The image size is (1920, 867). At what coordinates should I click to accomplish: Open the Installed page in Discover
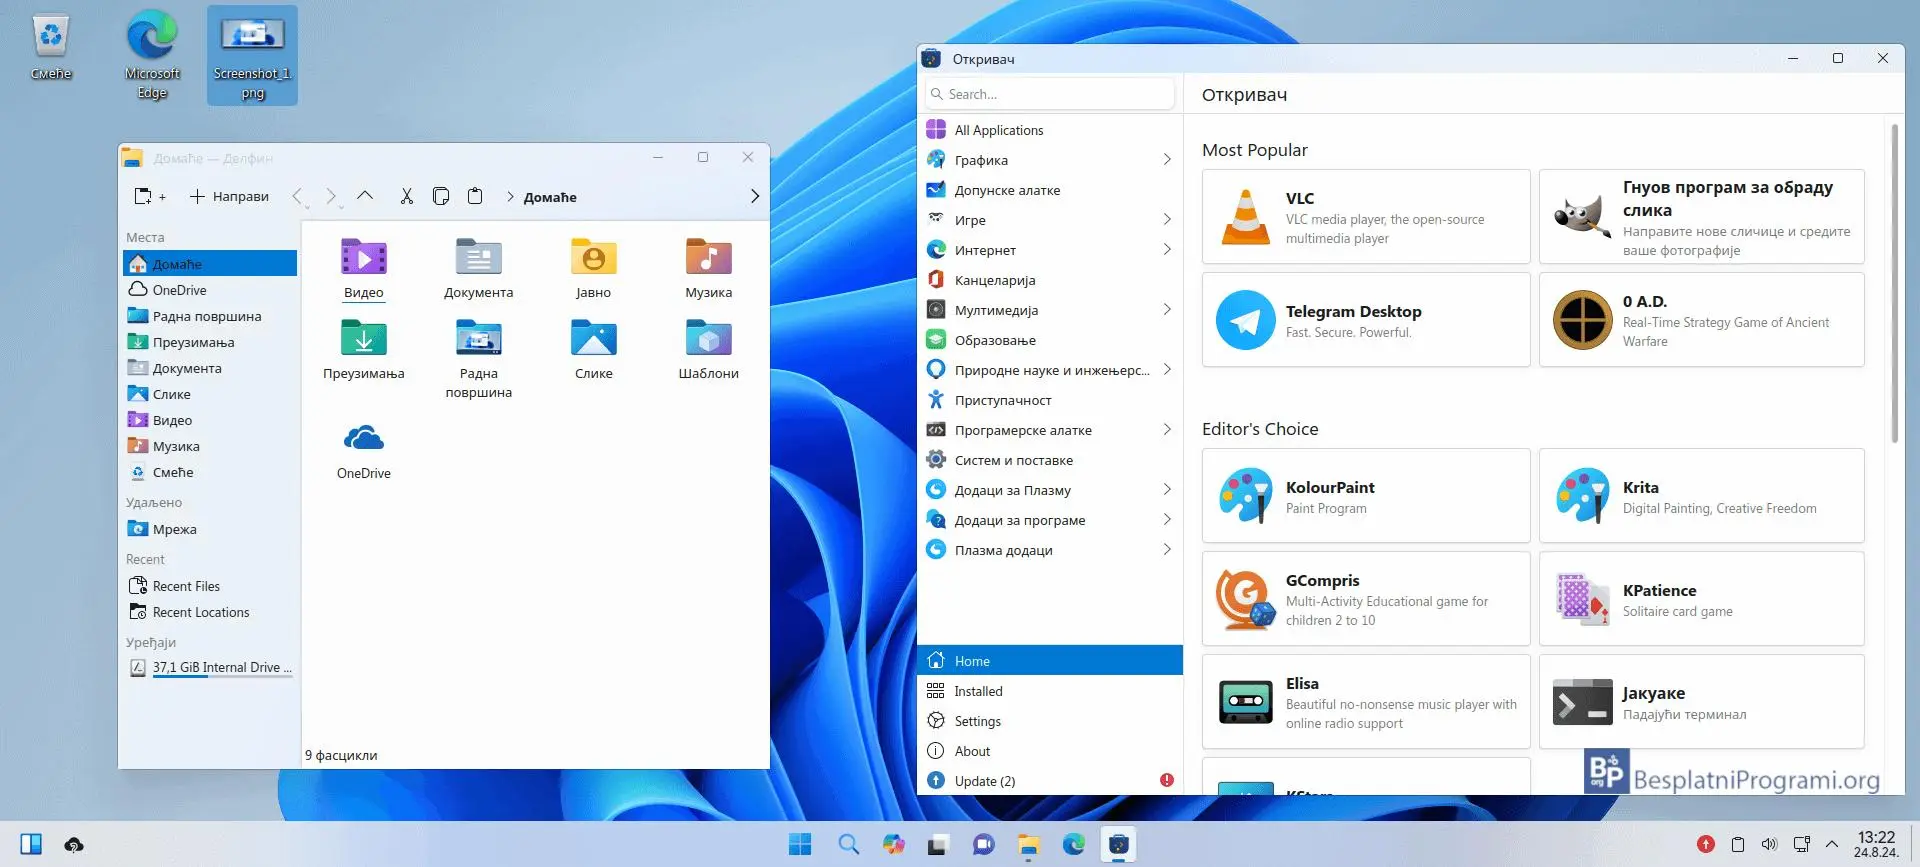(x=1050, y=691)
